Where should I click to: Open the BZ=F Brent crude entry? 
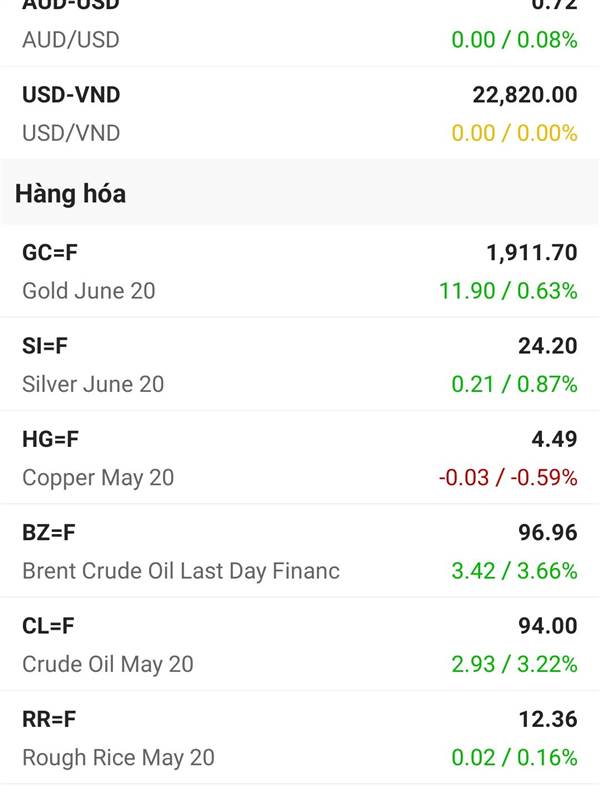(x=300, y=551)
